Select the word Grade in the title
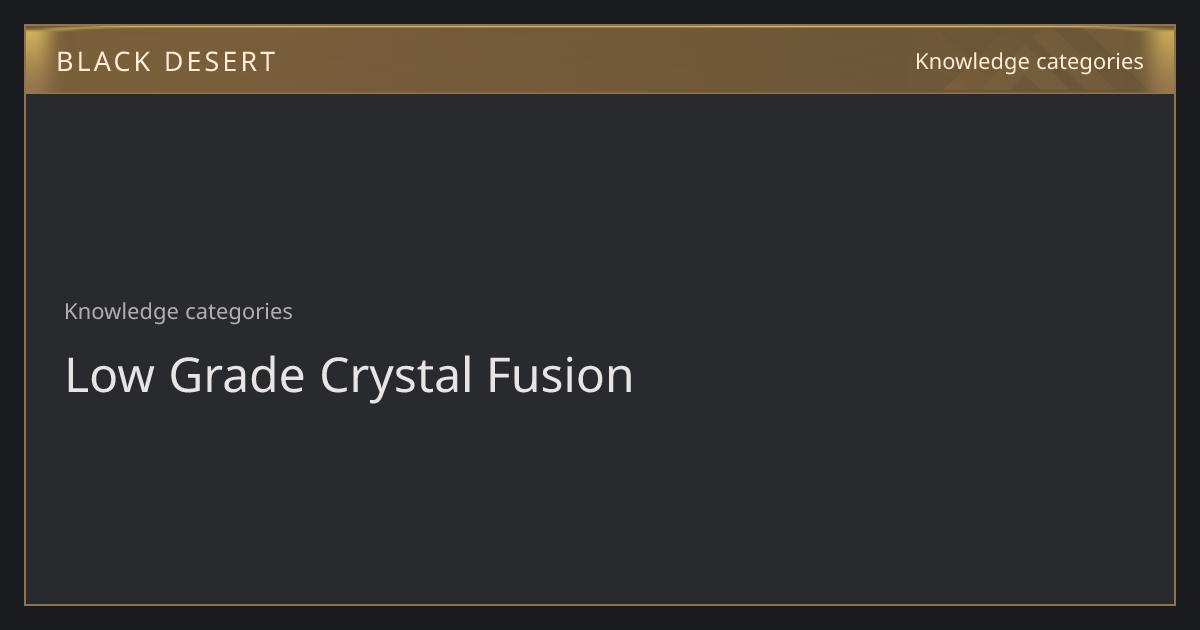Screen dimensions: 1200x630 pos(237,376)
